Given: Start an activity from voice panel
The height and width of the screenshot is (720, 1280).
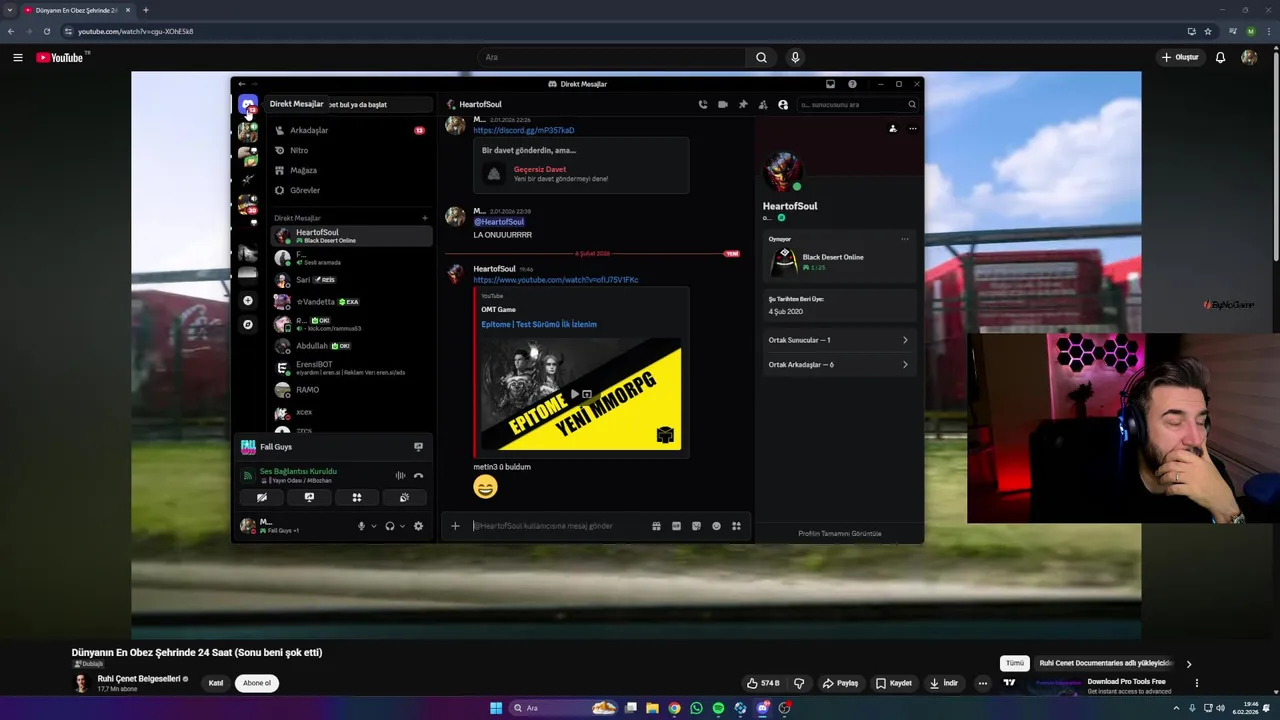Looking at the screenshot, I should coord(356,497).
